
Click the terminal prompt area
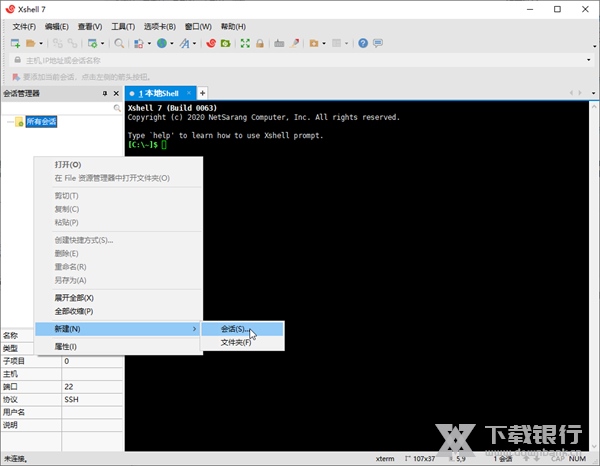click(147, 145)
